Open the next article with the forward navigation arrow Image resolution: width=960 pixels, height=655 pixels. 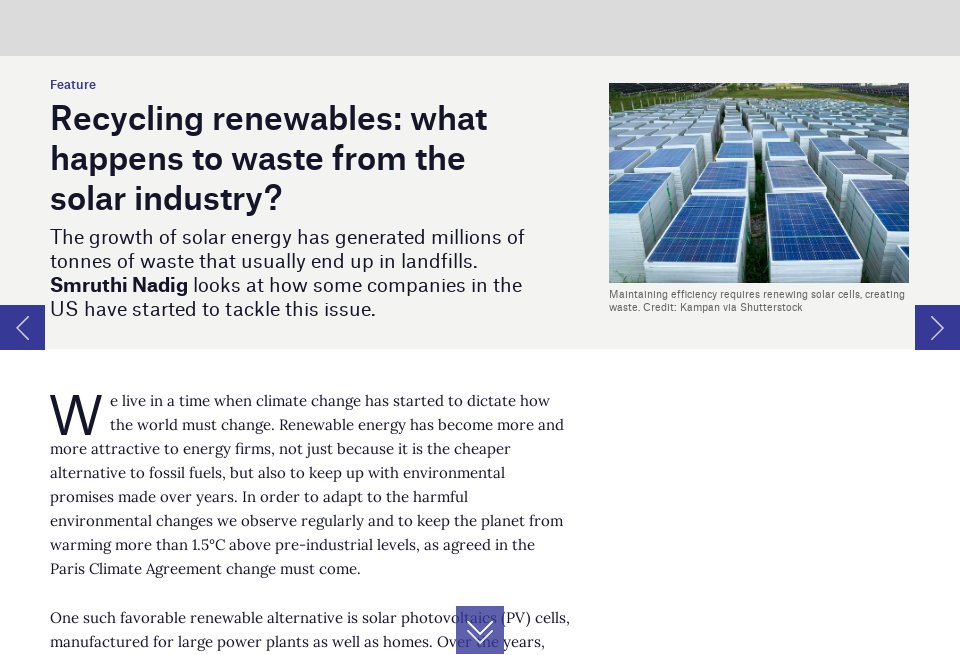coord(937,328)
